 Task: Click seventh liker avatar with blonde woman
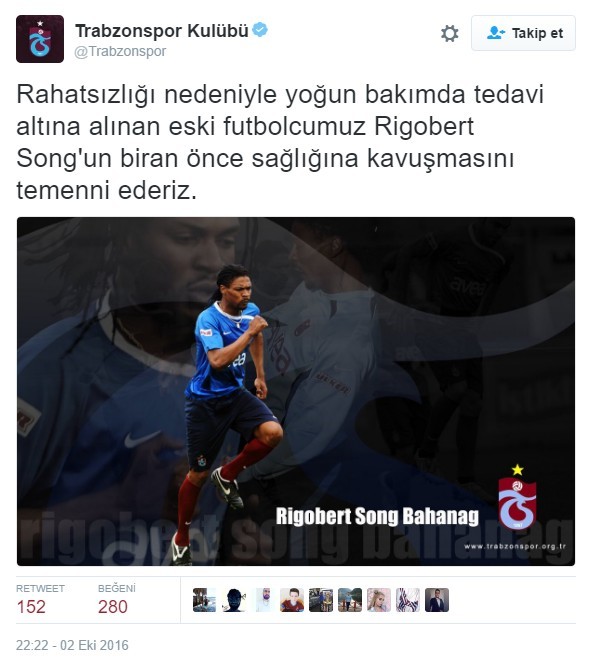point(379,600)
